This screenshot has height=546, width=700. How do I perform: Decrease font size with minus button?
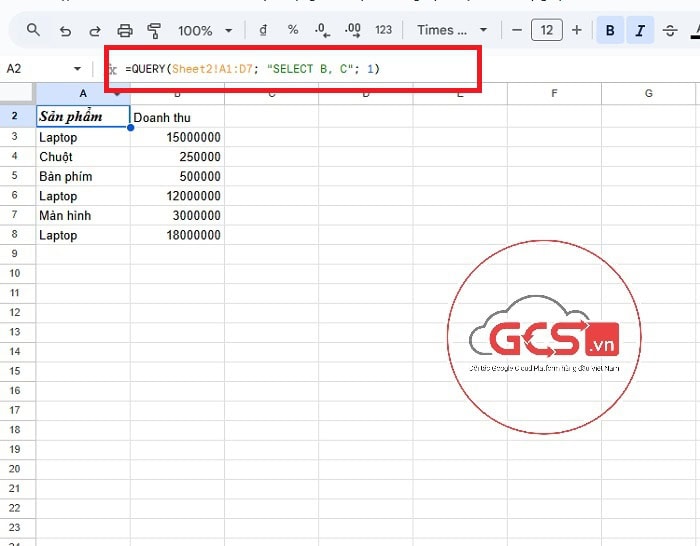[x=516, y=30]
